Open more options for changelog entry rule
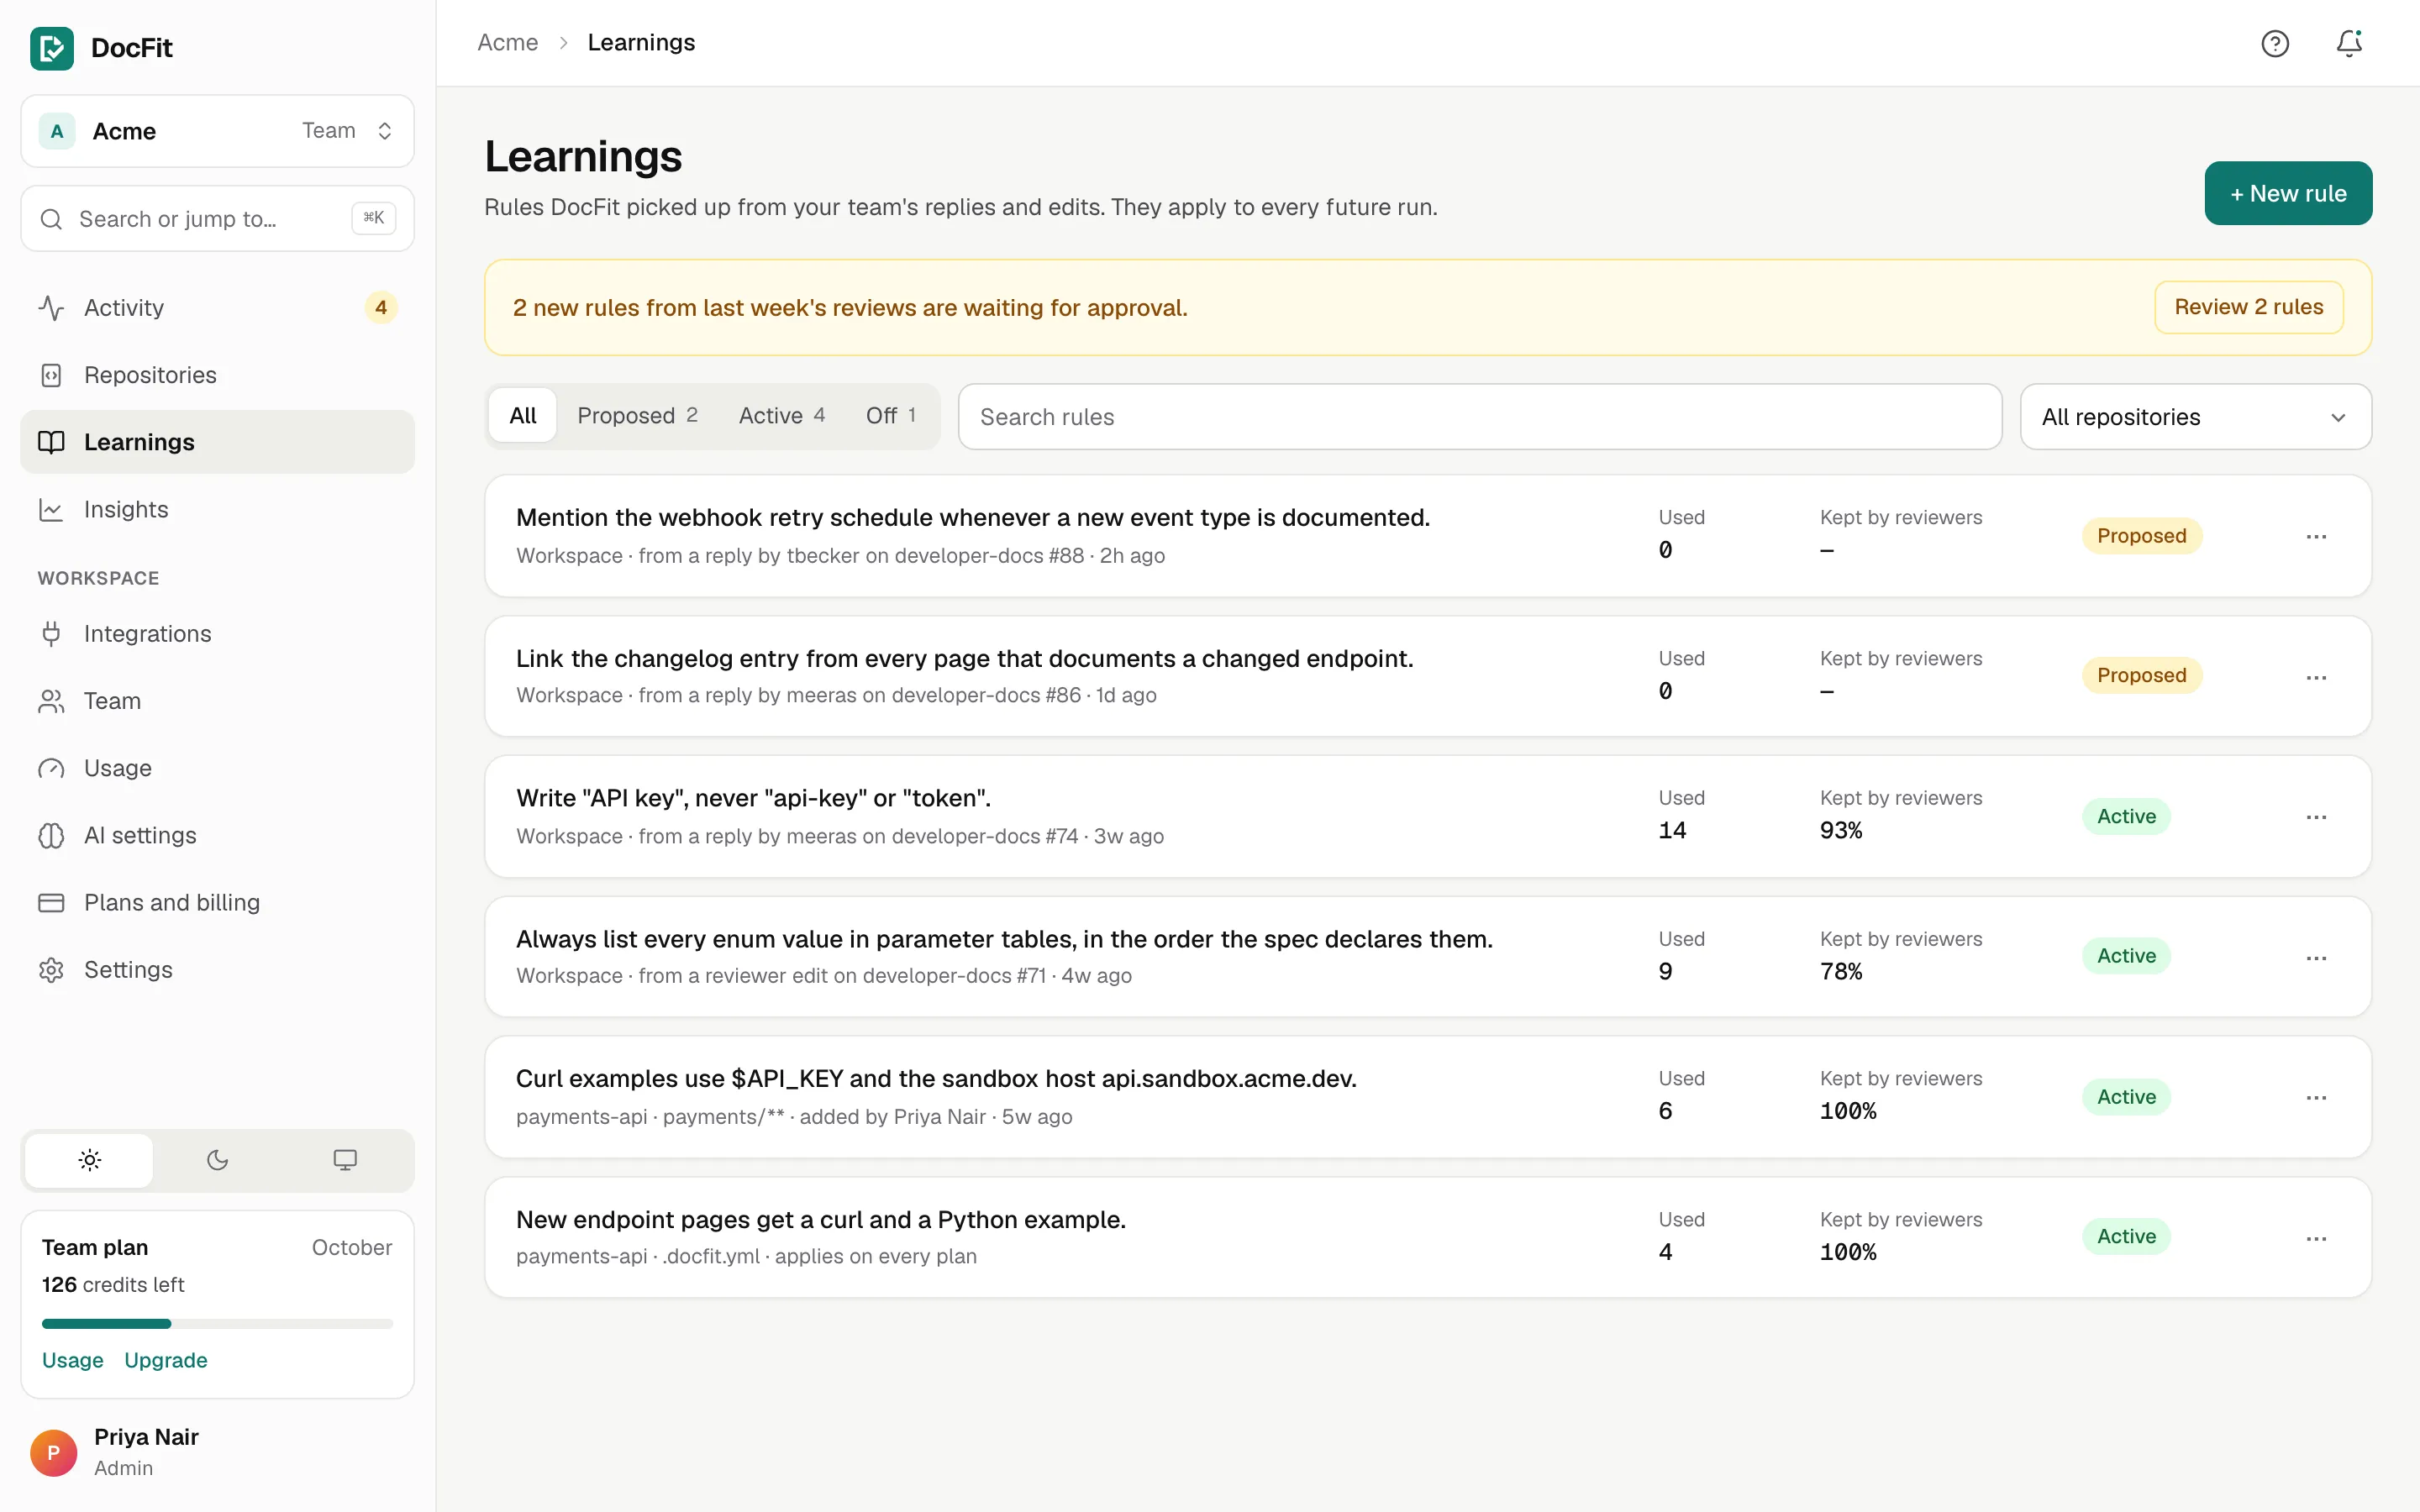This screenshot has width=2420, height=1512. click(2316, 677)
